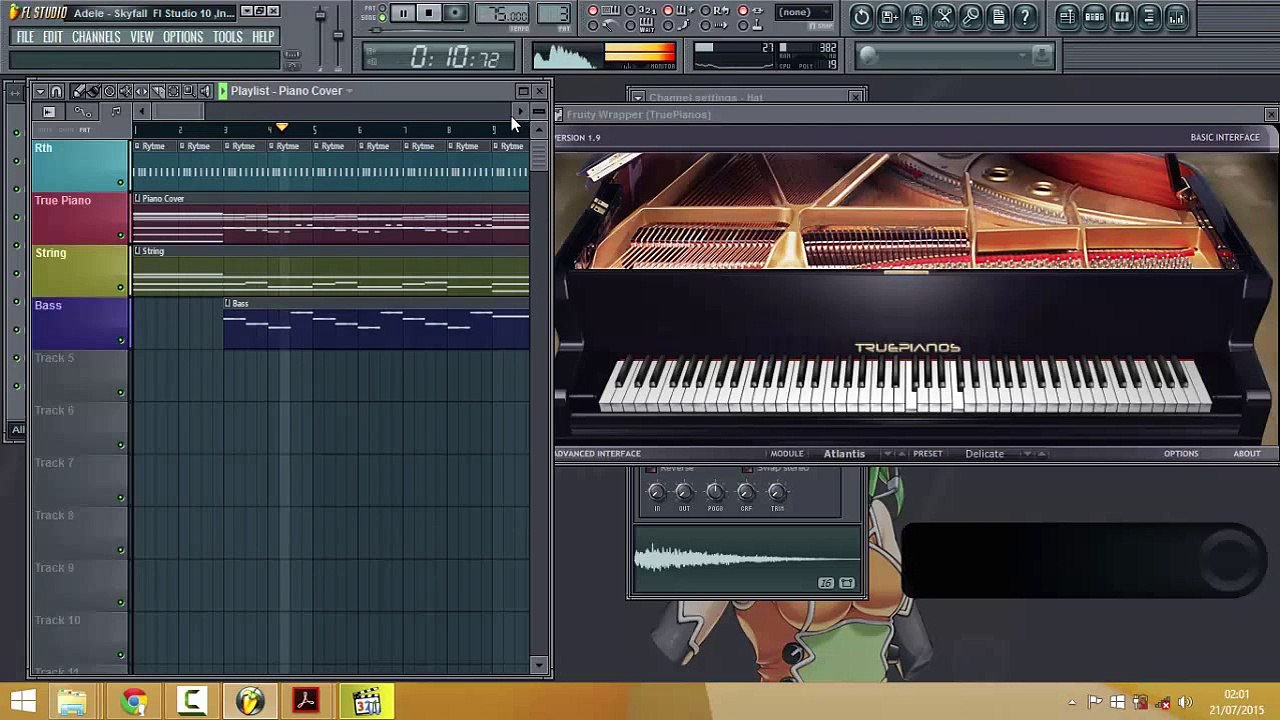The image size is (1280, 720).
Task: Open FL Studio from the Windows taskbar
Action: [x=249, y=702]
